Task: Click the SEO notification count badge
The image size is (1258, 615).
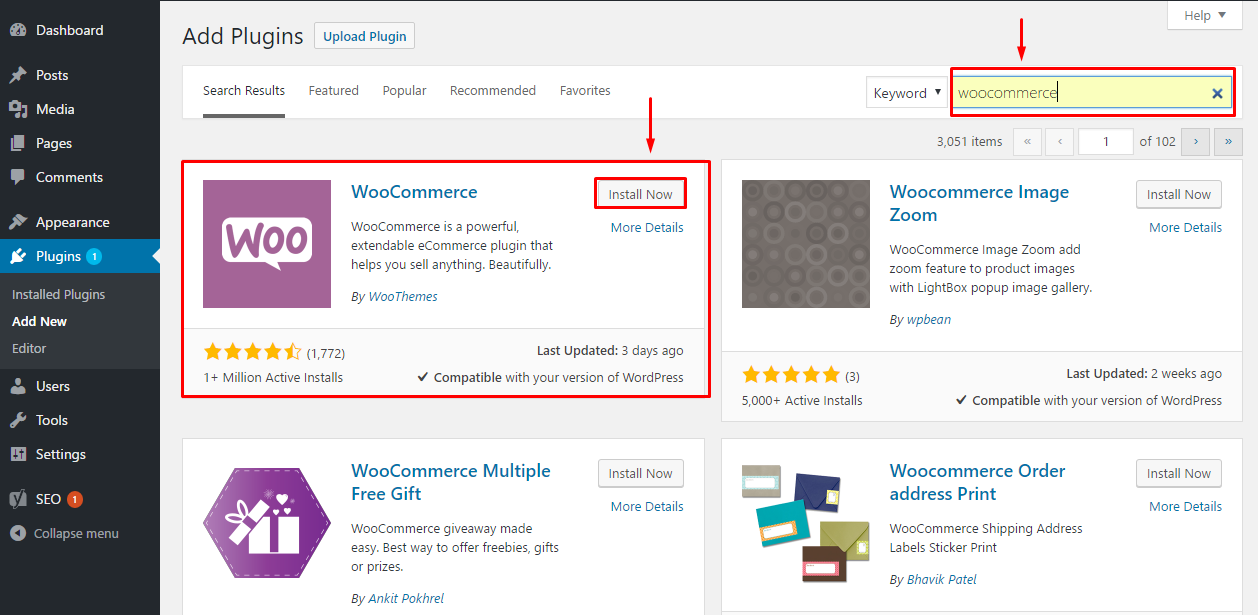Action: click(x=75, y=499)
